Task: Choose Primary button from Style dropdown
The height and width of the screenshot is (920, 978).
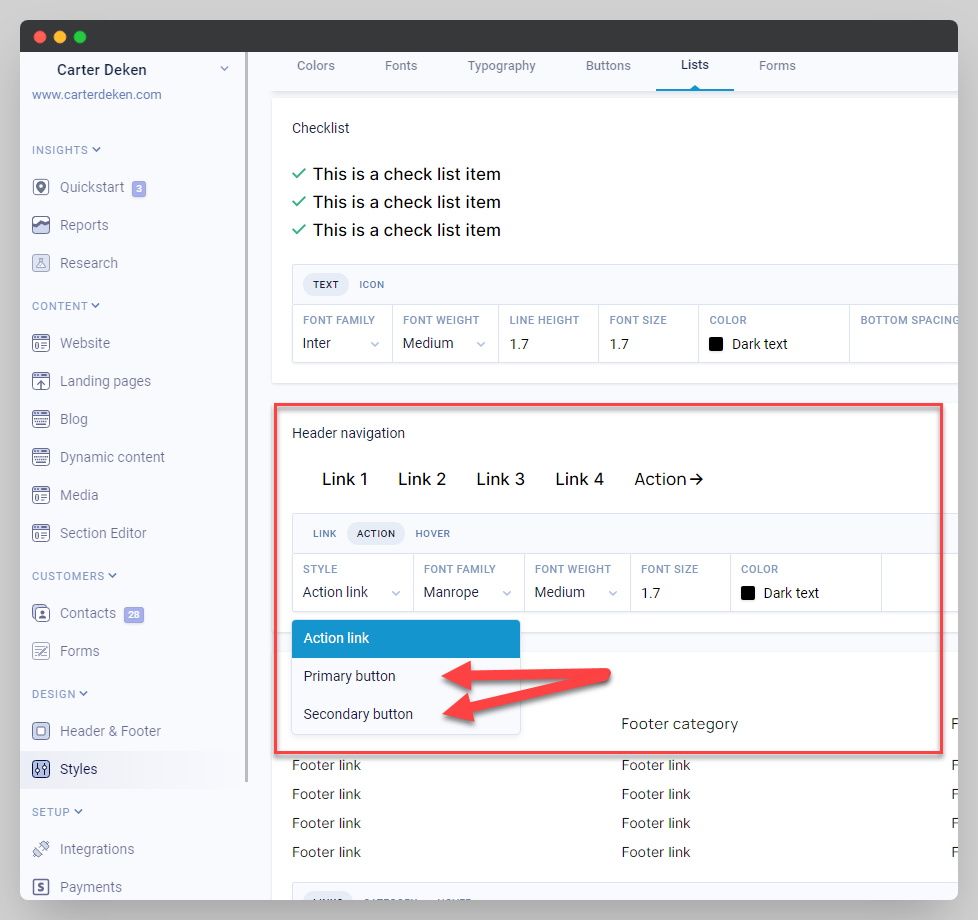Action: click(x=350, y=676)
